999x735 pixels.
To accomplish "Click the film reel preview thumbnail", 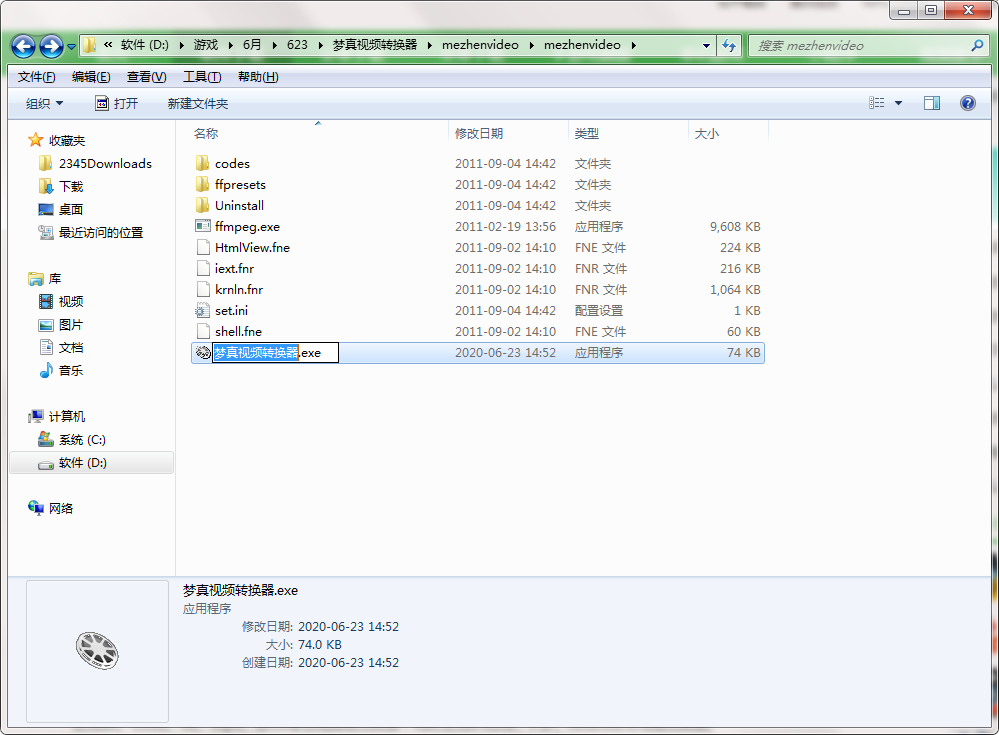I will pos(97,651).
